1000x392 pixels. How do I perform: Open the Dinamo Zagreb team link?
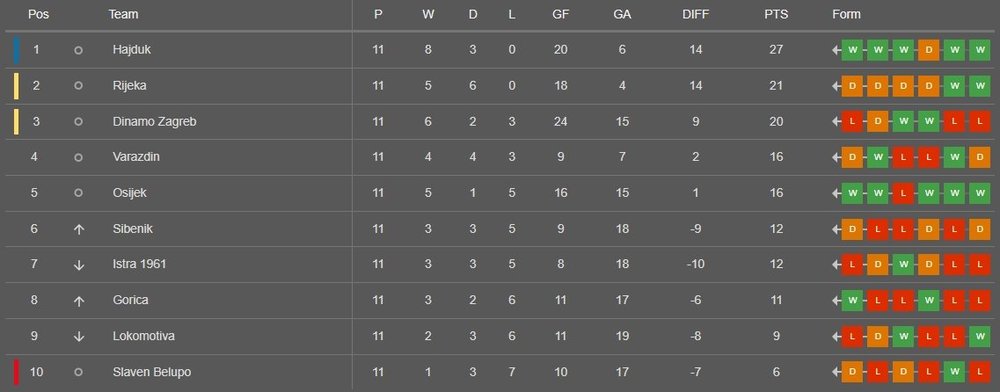[x=154, y=121]
